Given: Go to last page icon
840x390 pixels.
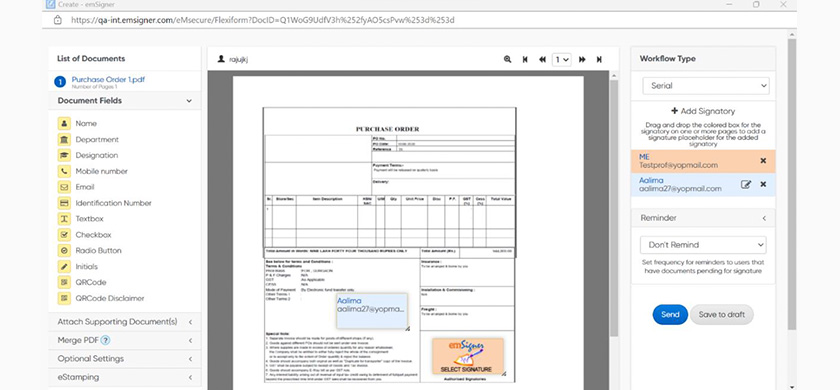Looking at the screenshot, I should click(x=599, y=59).
